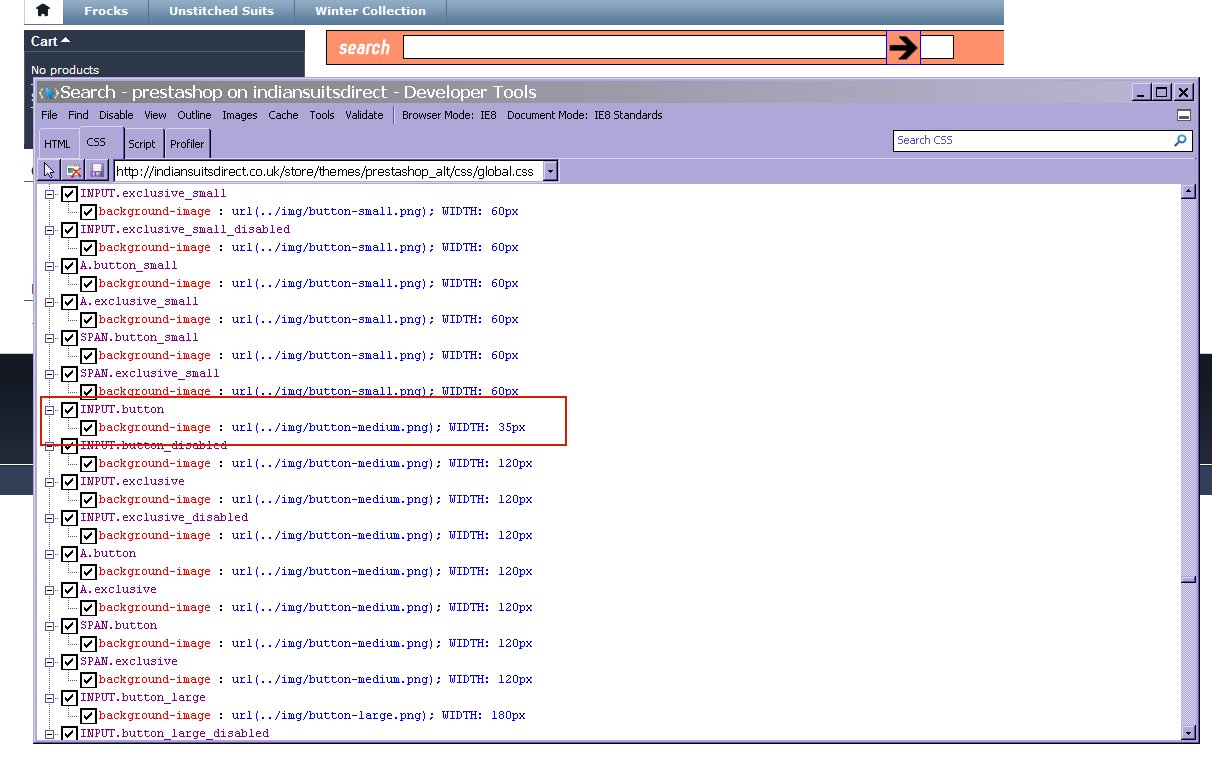This screenshot has height=761, width=1212.
Task: Click the Developer Tools title bar icon
Action: (48, 93)
